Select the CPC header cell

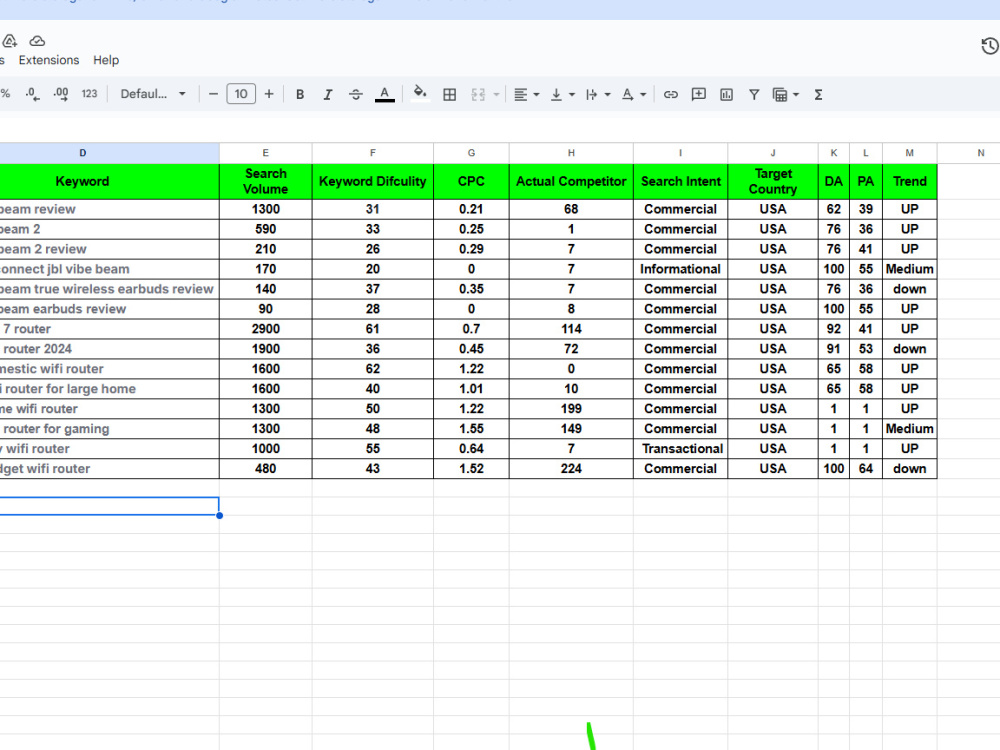click(471, 181)
